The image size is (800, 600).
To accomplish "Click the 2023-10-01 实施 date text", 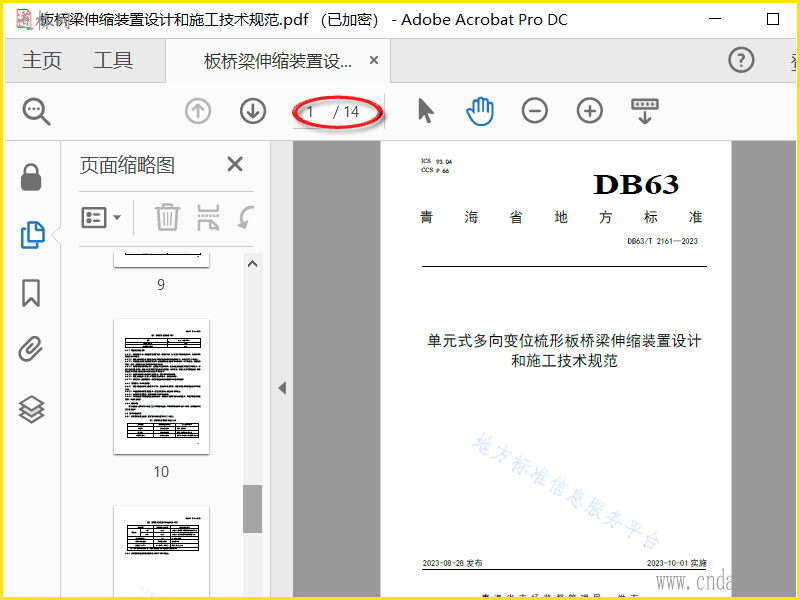I will (x=677, y=563).
